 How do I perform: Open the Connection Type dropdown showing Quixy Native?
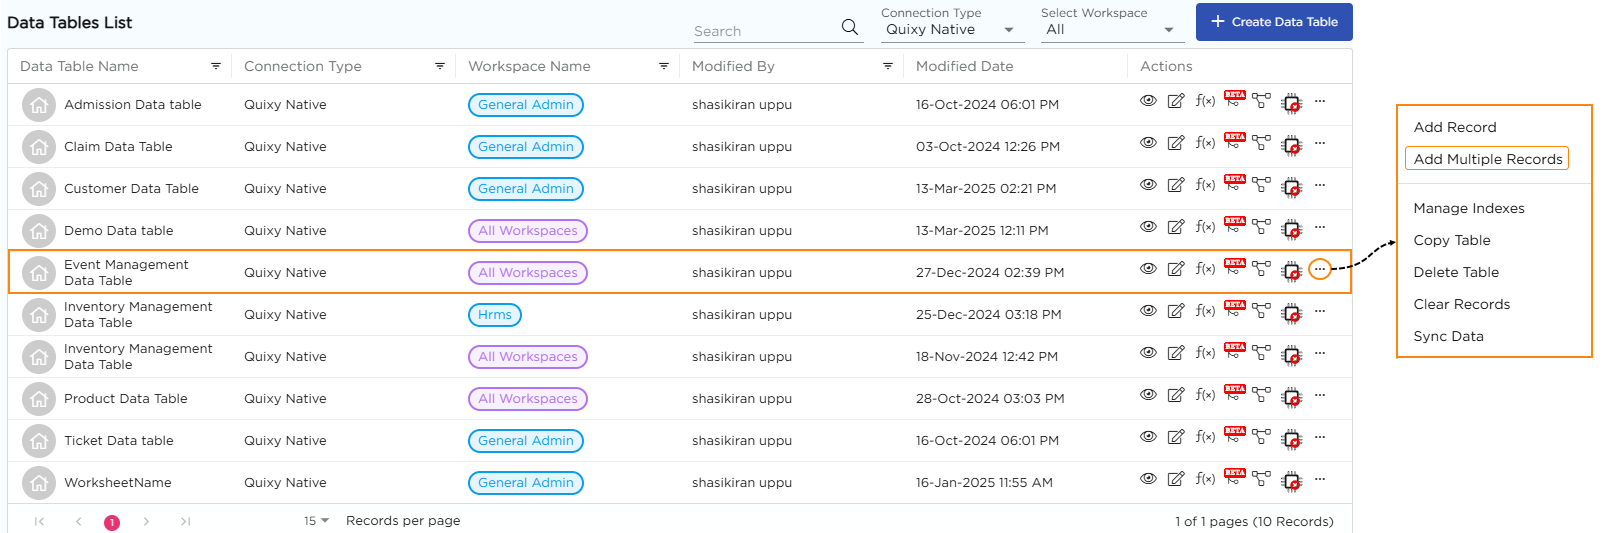pyautogui.click(x=949, y=30)
